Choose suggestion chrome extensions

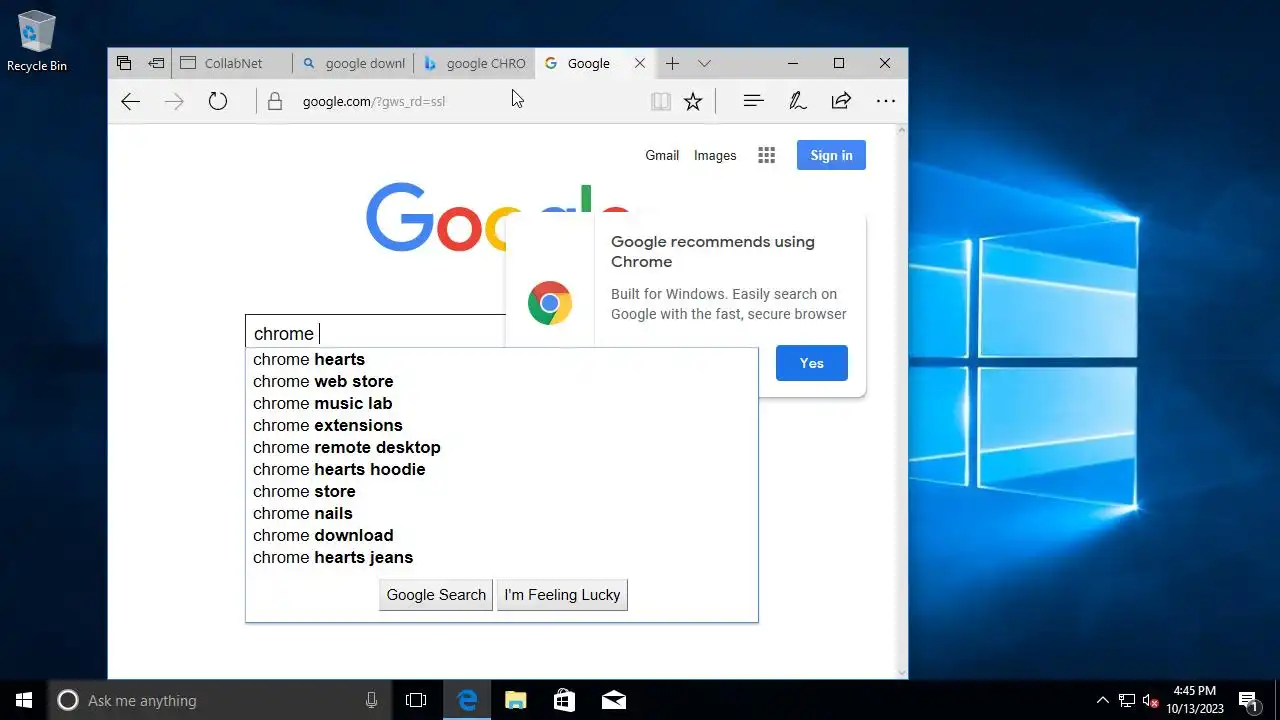(x=502, y=425)
